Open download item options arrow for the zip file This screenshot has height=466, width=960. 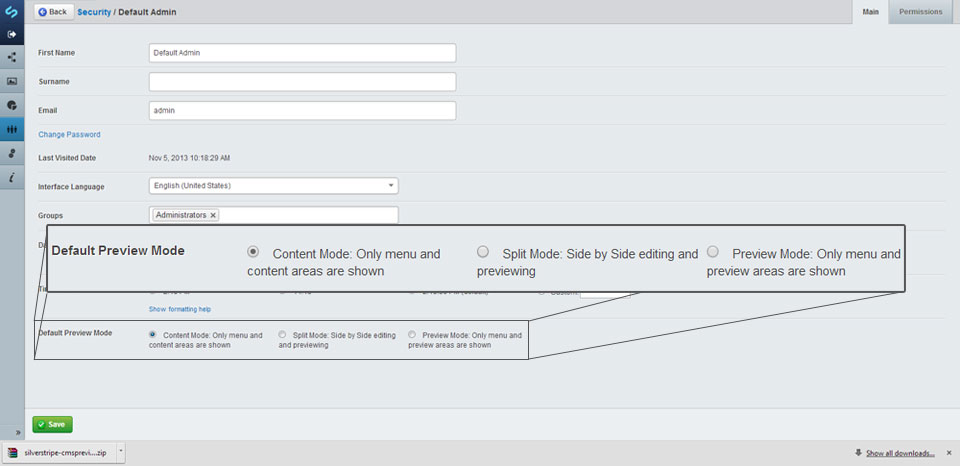click(x=121, y=453)
